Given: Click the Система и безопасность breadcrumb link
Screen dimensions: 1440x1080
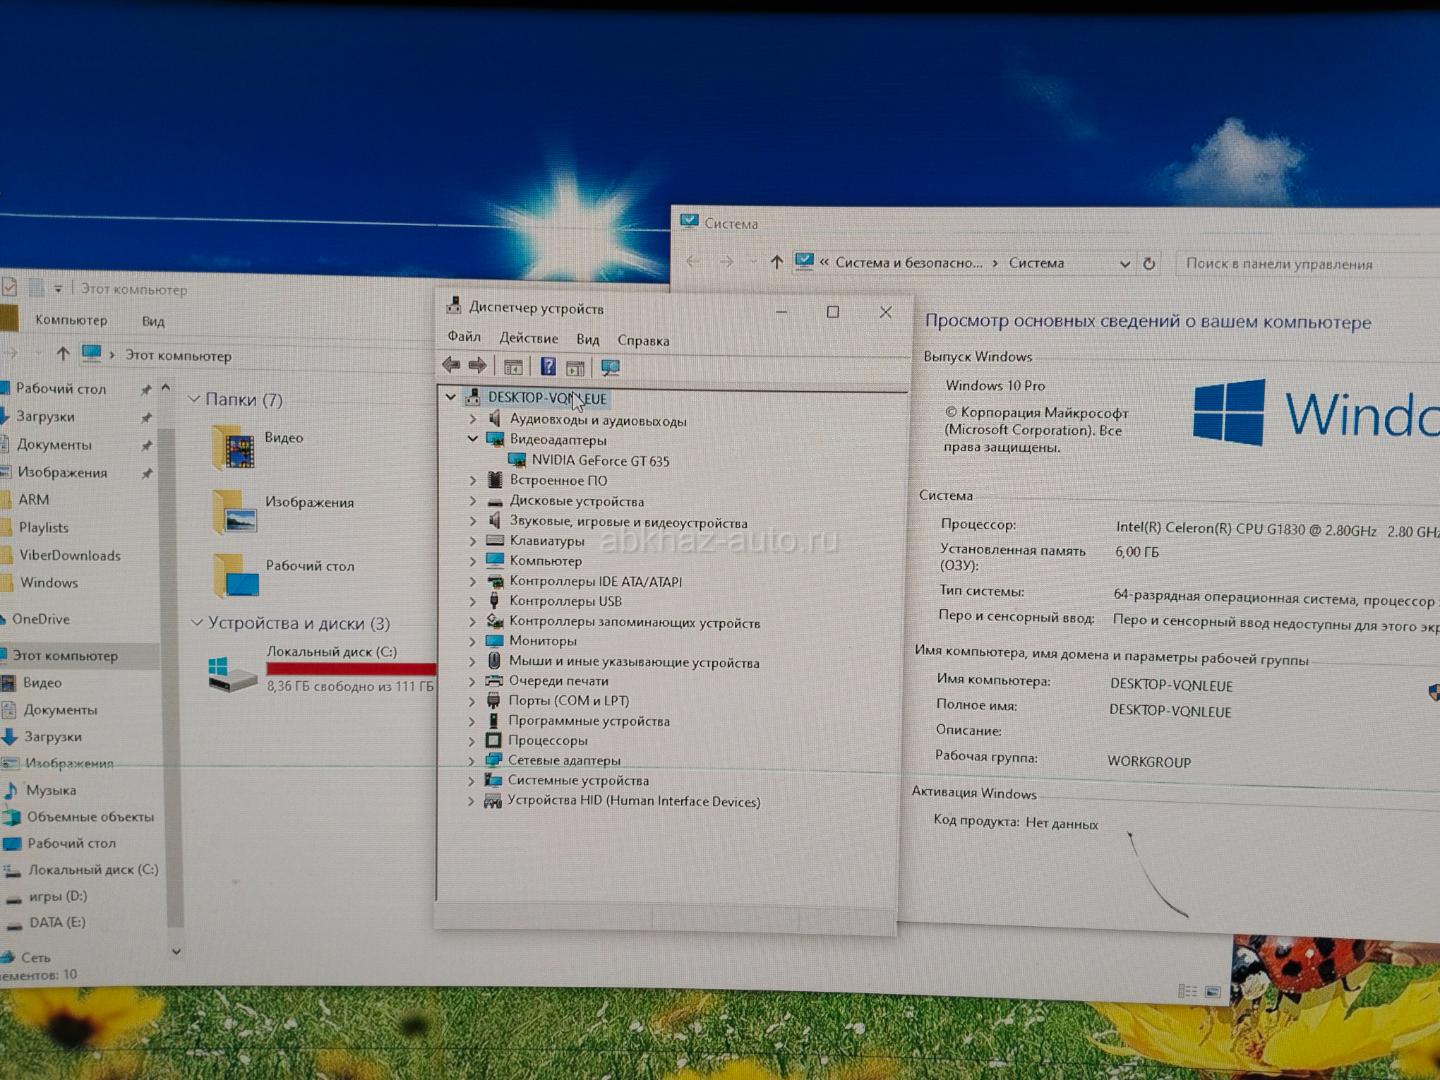Looking at the screenshot, I should (908, 263).
